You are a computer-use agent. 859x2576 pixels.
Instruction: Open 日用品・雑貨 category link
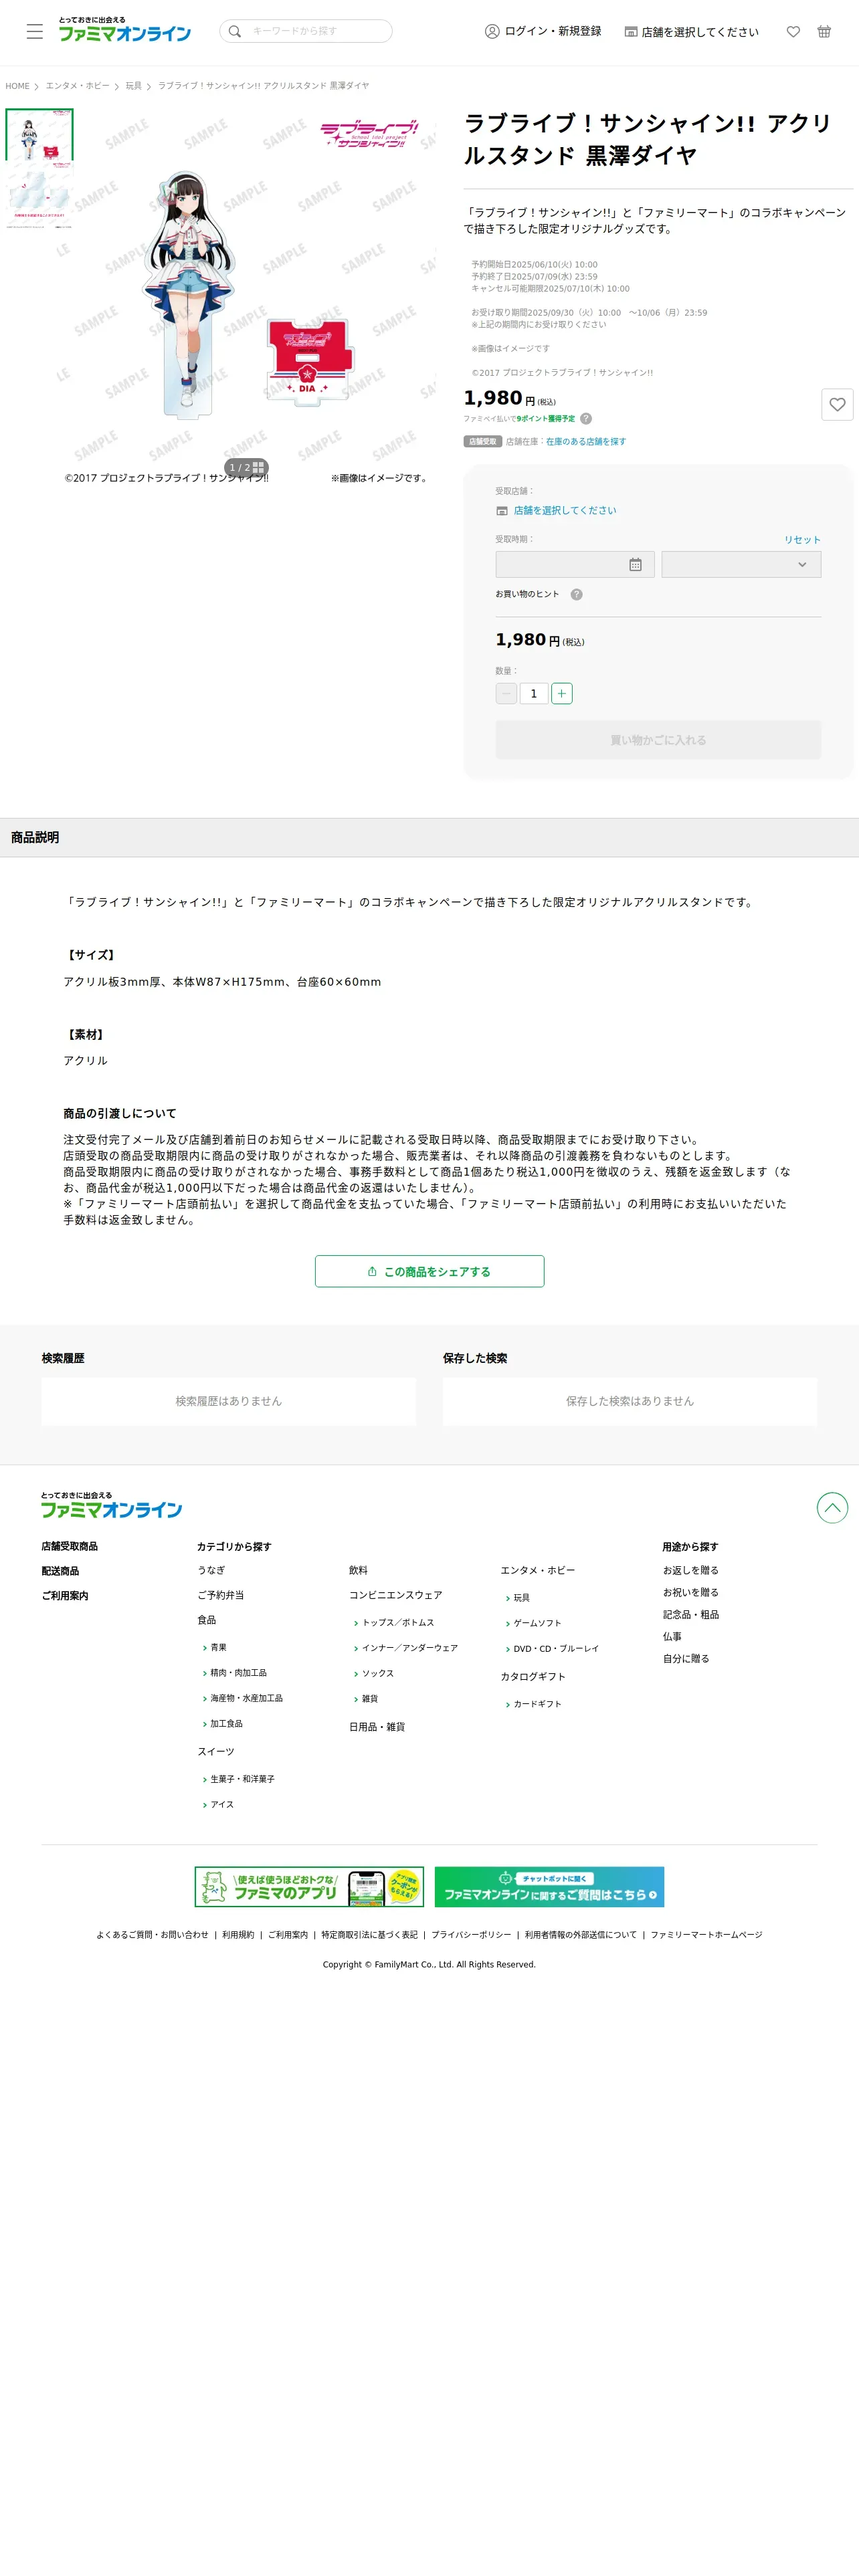click(377, 1727)
